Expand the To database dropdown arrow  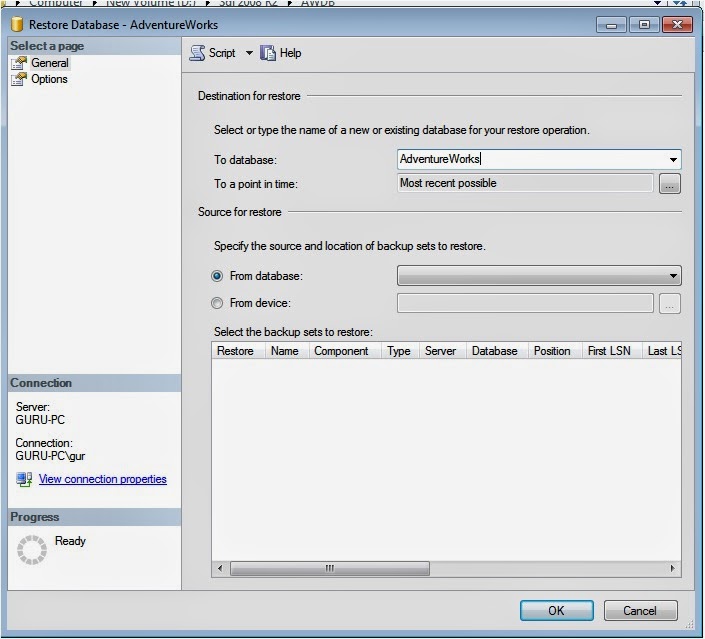pos(673,160)
